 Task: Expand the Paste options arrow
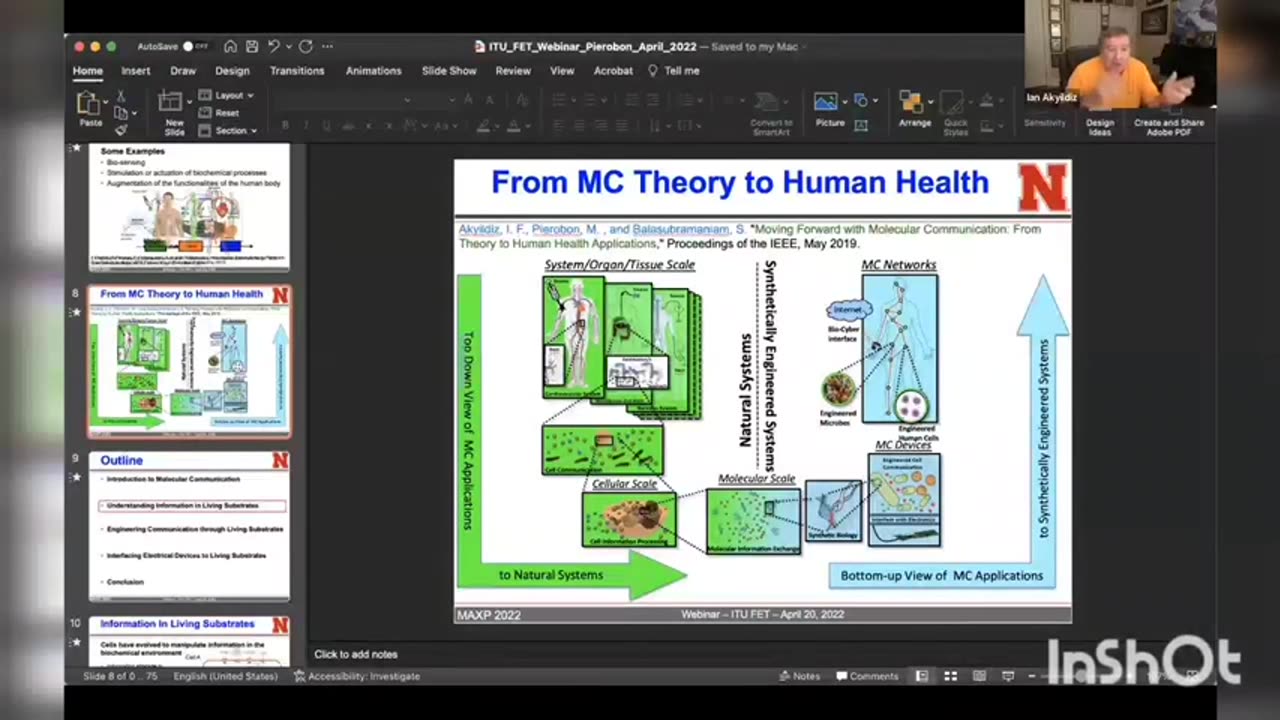click(105, 102)
